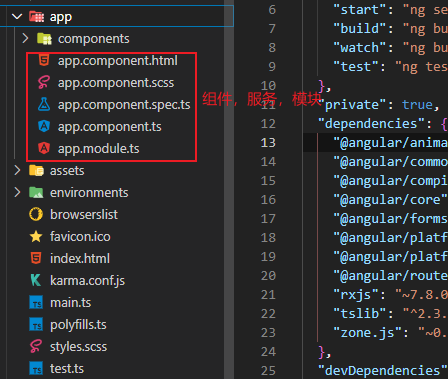Click the closing brace on line 24

[x=322, y=352]
